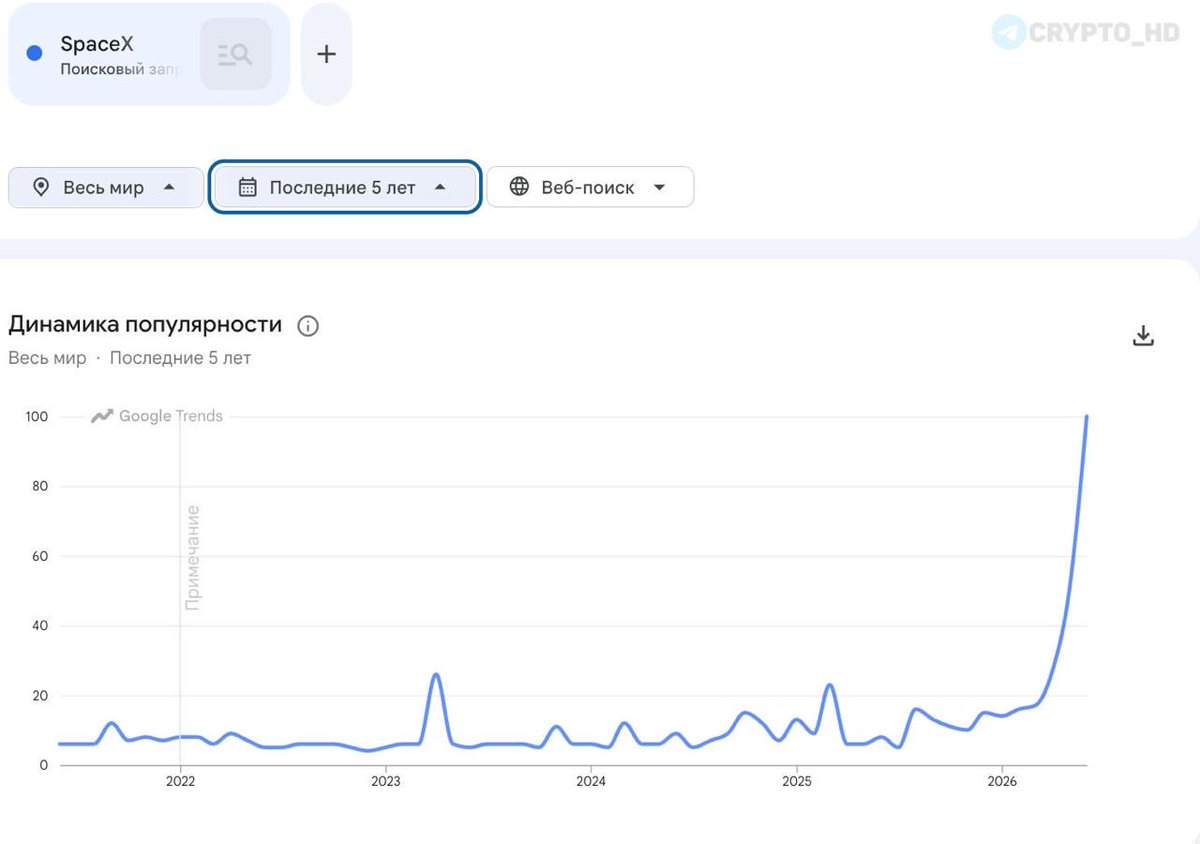Click the 2024 label on the time axis
Screen dimensions: 1200x844
(x=591, y=781)
